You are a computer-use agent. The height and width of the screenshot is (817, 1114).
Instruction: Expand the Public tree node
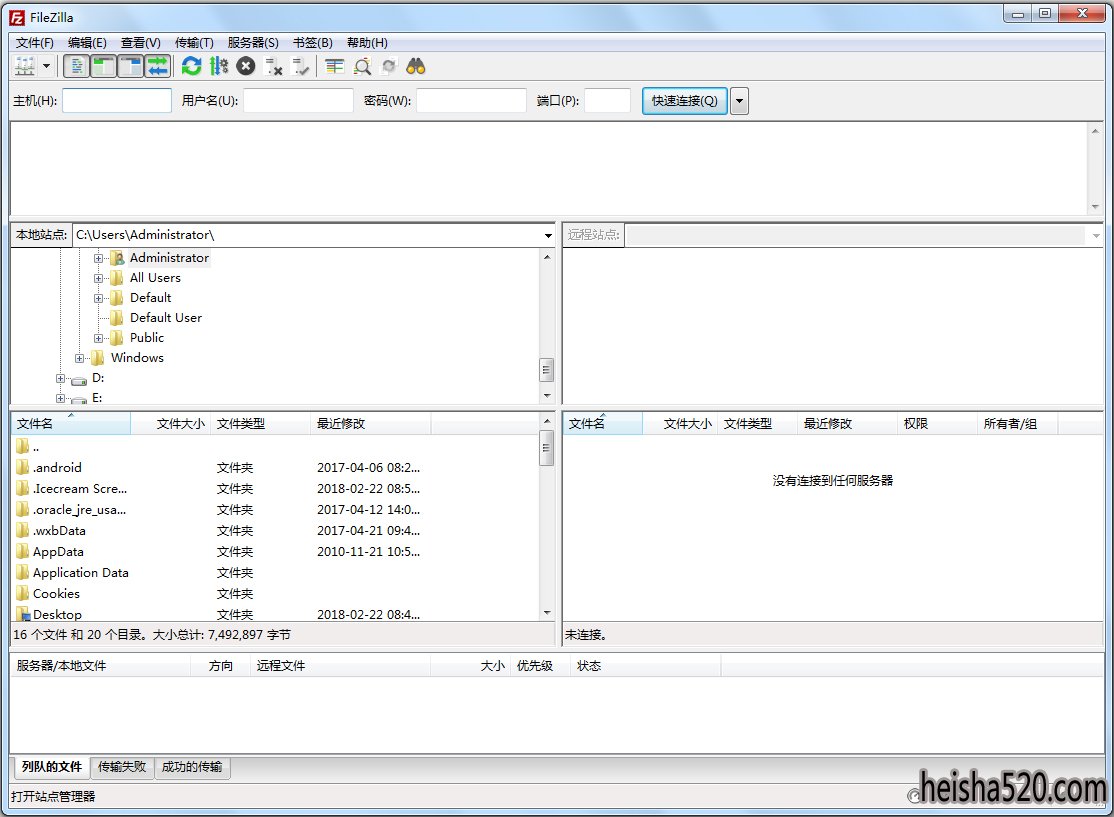(x=99, y=338)
